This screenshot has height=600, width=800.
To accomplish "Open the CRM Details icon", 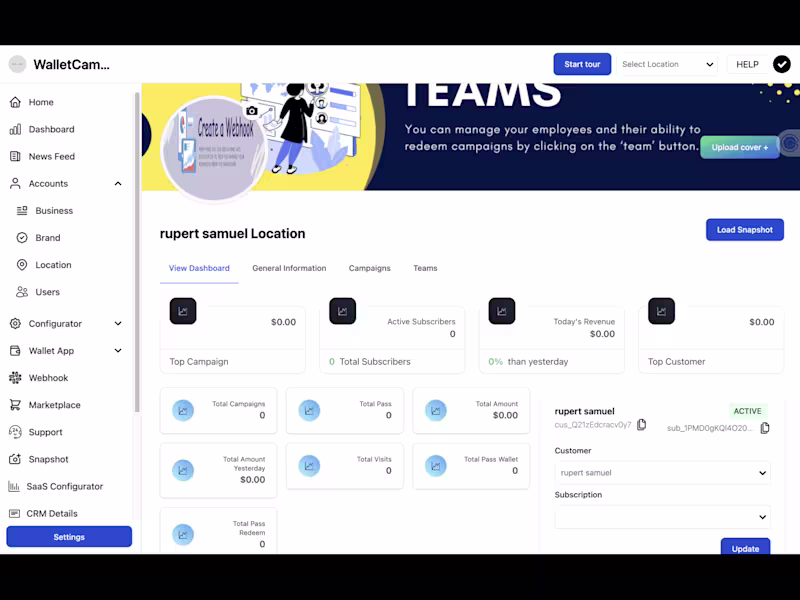I will tap(14, 513).
